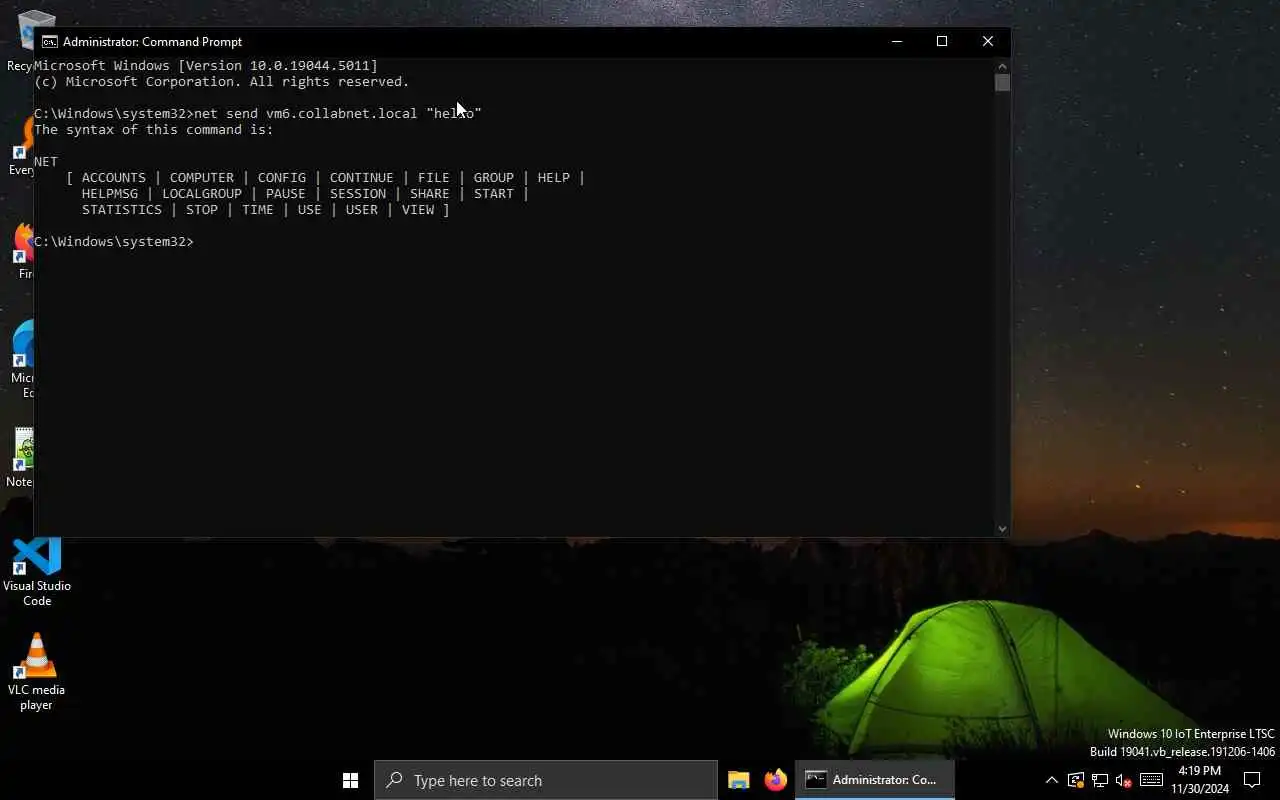Open the touch keyboard tray icon

click(x=1151, y=780)
